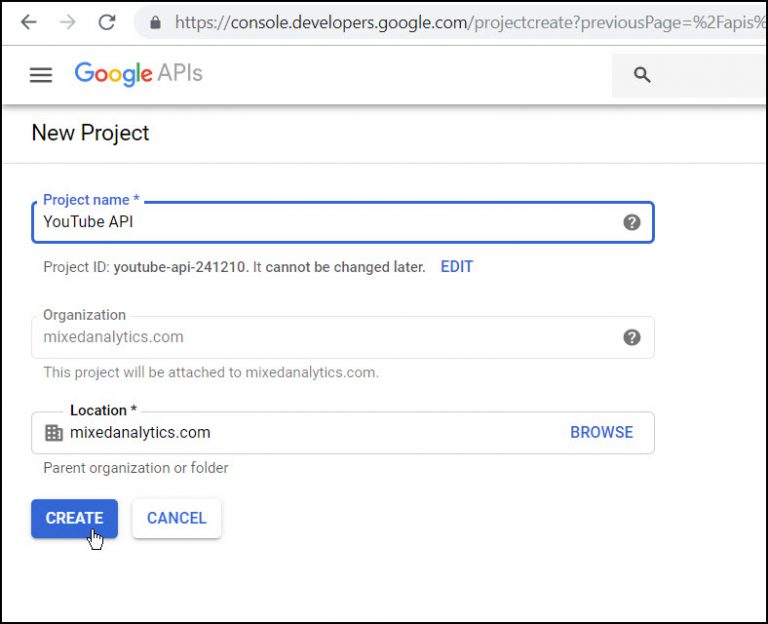Open Google APIs logo home
Image resolution: width=768 pixels, height=624 pixels.
[139, 74]
